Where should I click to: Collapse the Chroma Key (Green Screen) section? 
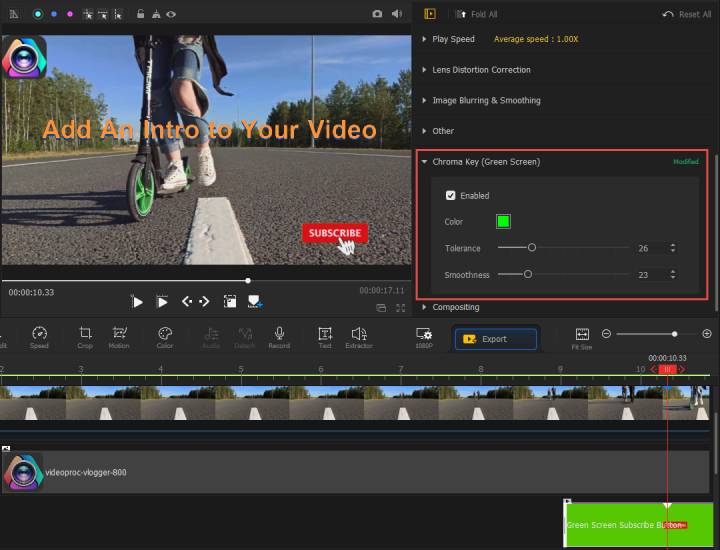pos(486,161)
